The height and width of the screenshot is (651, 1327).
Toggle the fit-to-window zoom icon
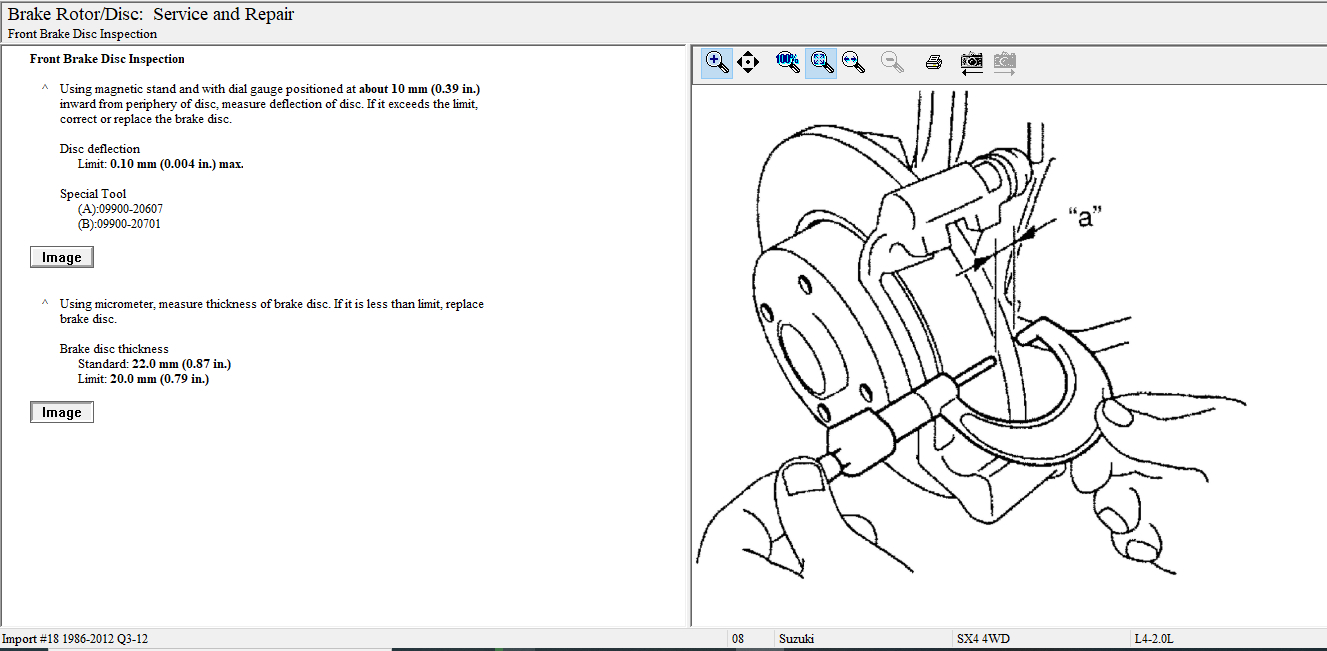pyautogui.click(x=821, y=62)
